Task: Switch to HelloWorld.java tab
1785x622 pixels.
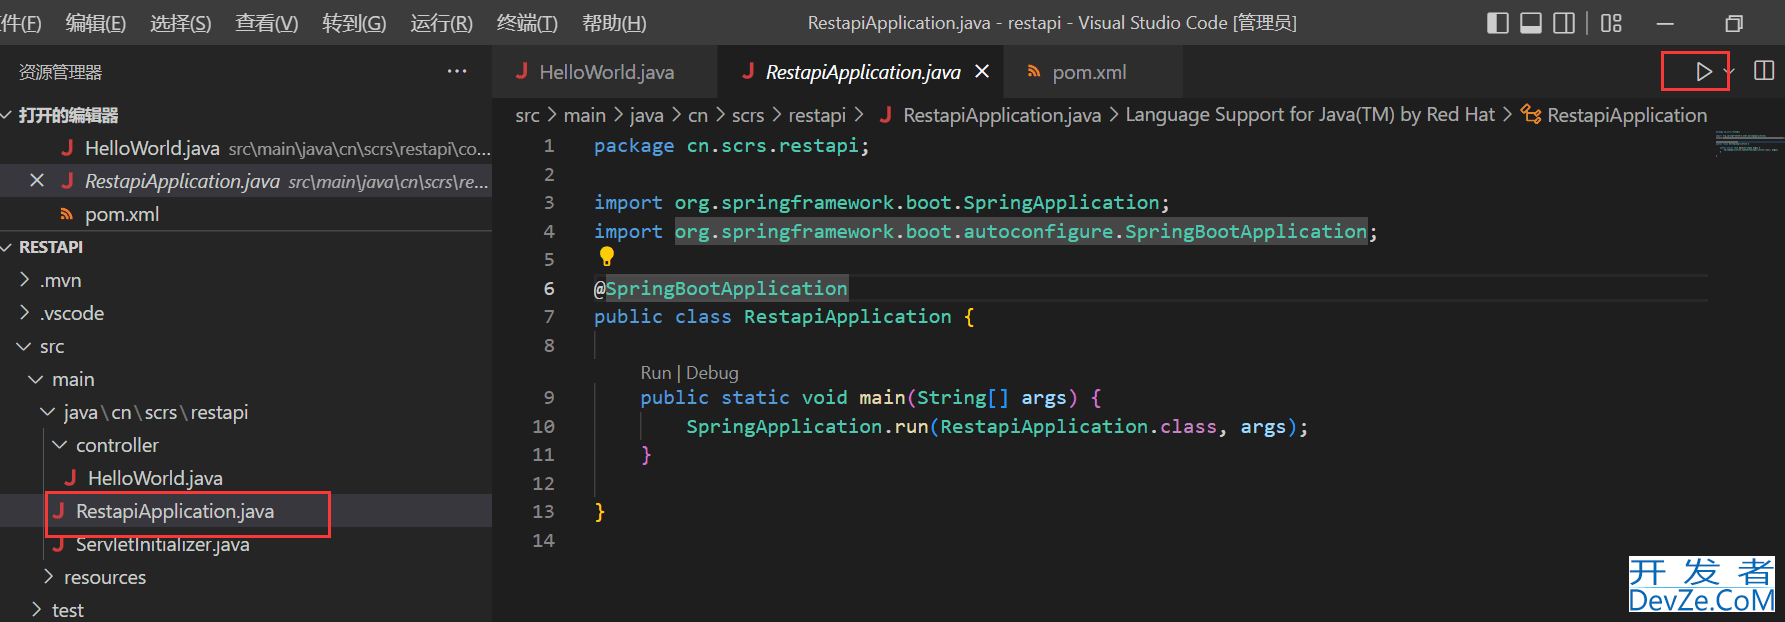Action: click(x=605, y=72)
